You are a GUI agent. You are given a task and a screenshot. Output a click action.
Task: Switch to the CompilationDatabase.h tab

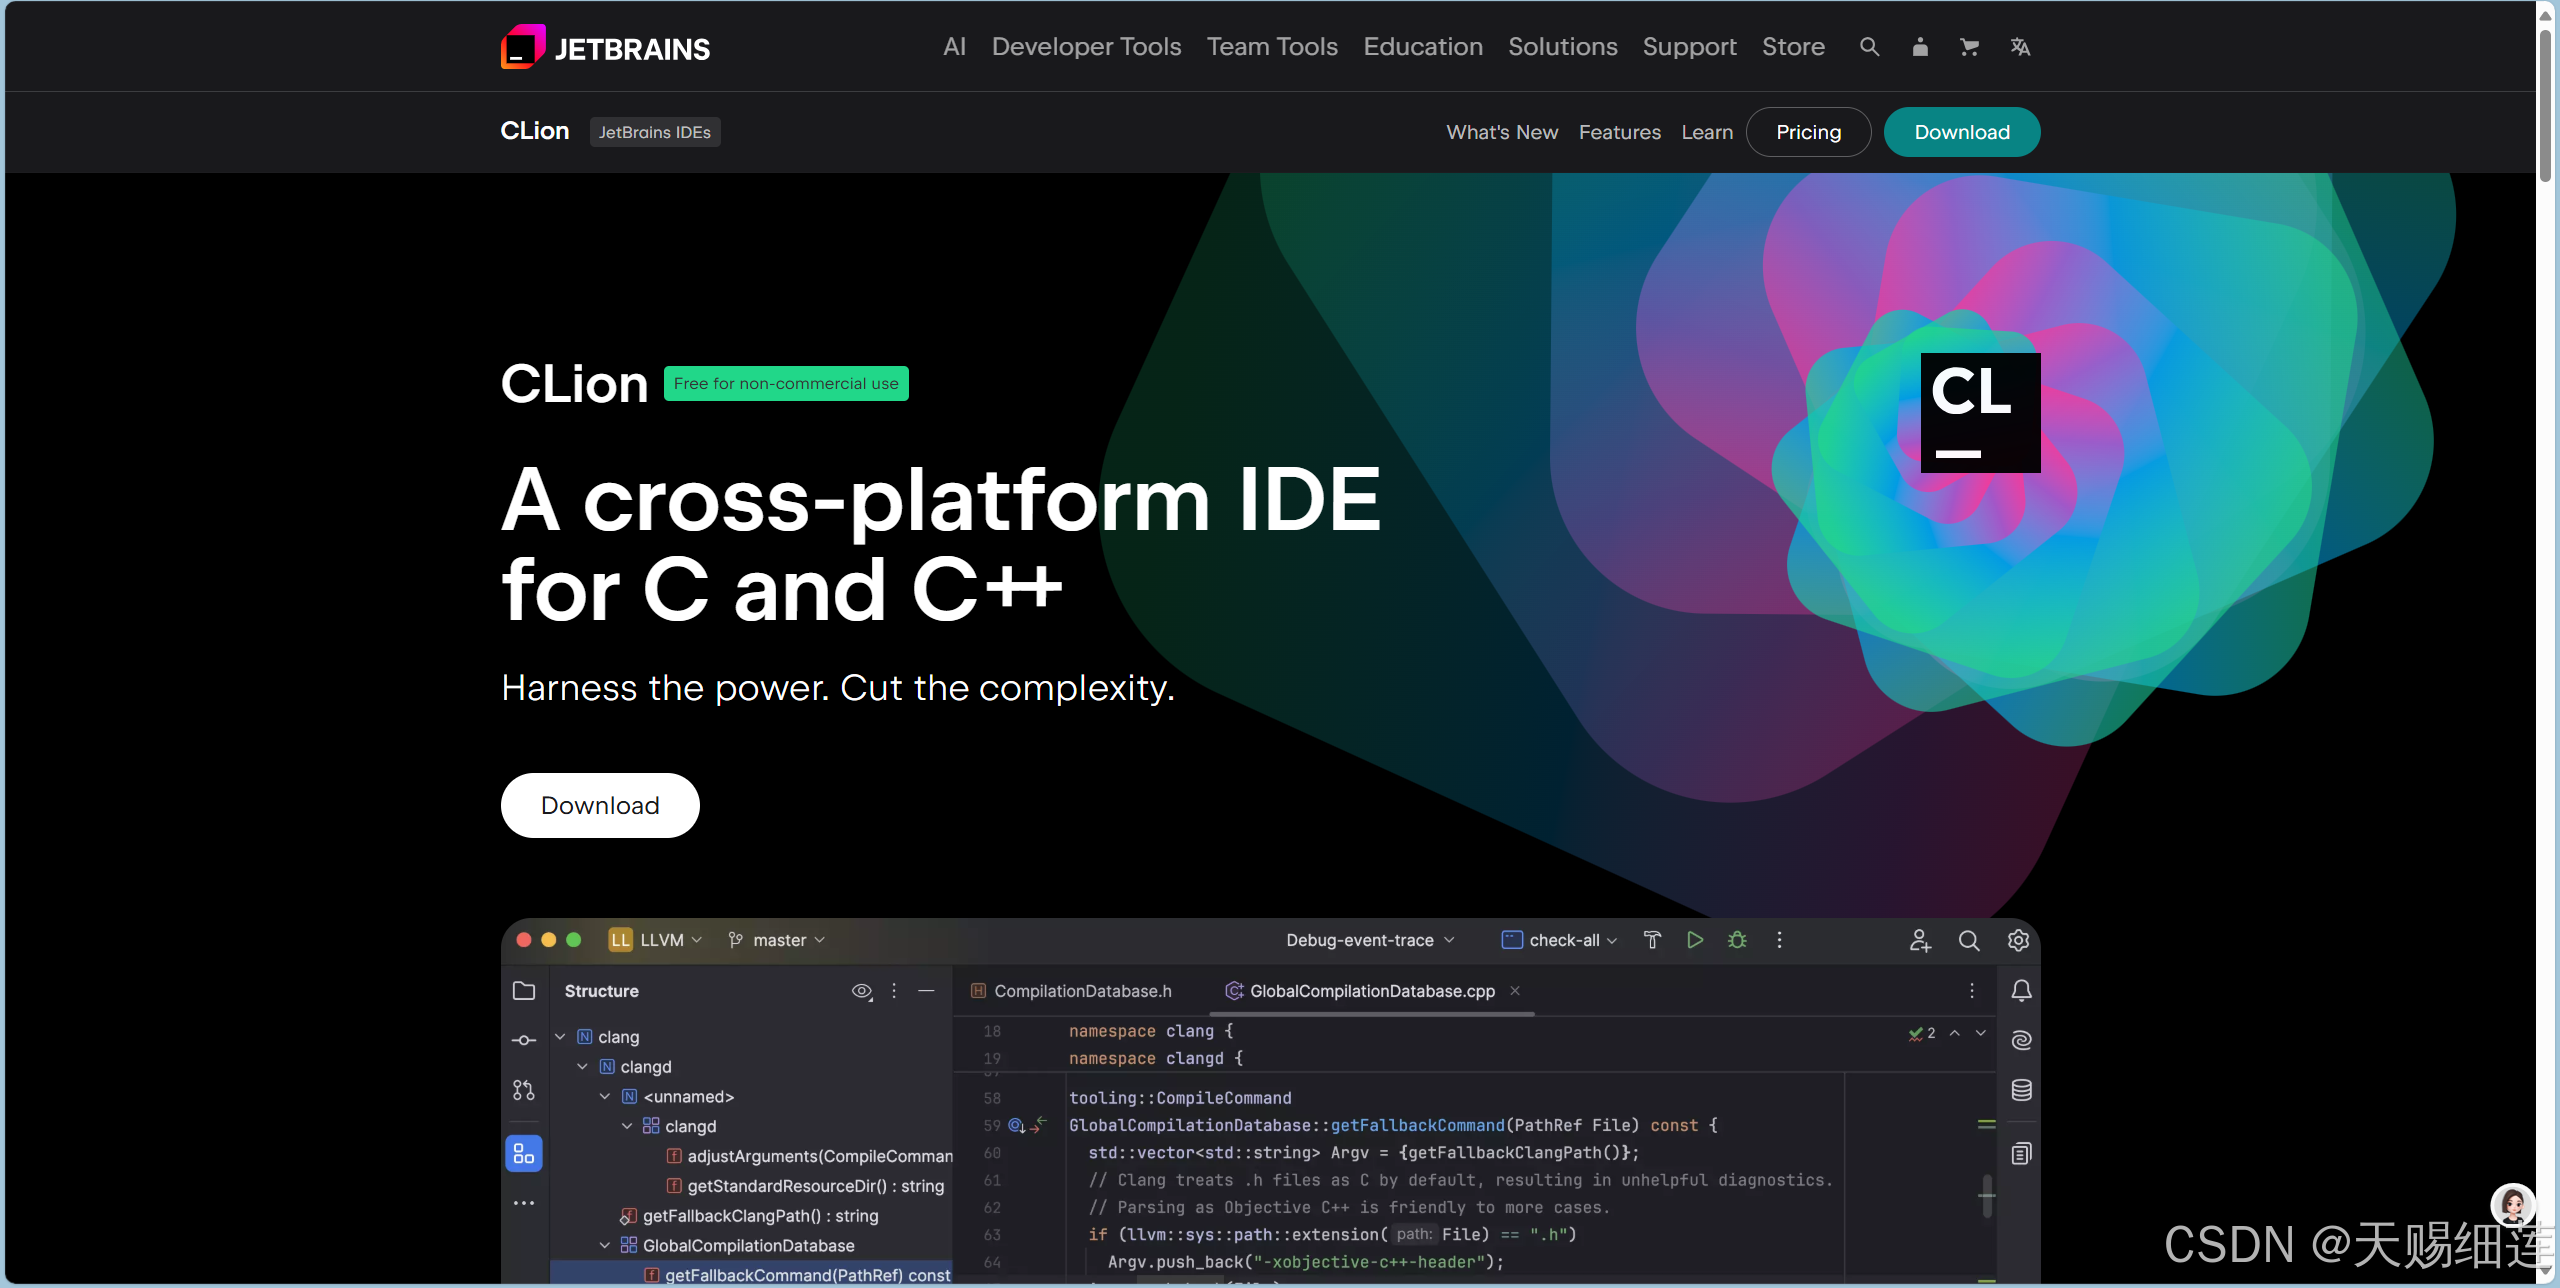(1081, 991)
